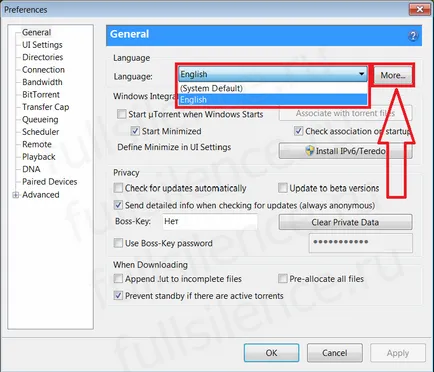
Task: Select BitTorrent in the sidebar
Action: tap(41, 94)
